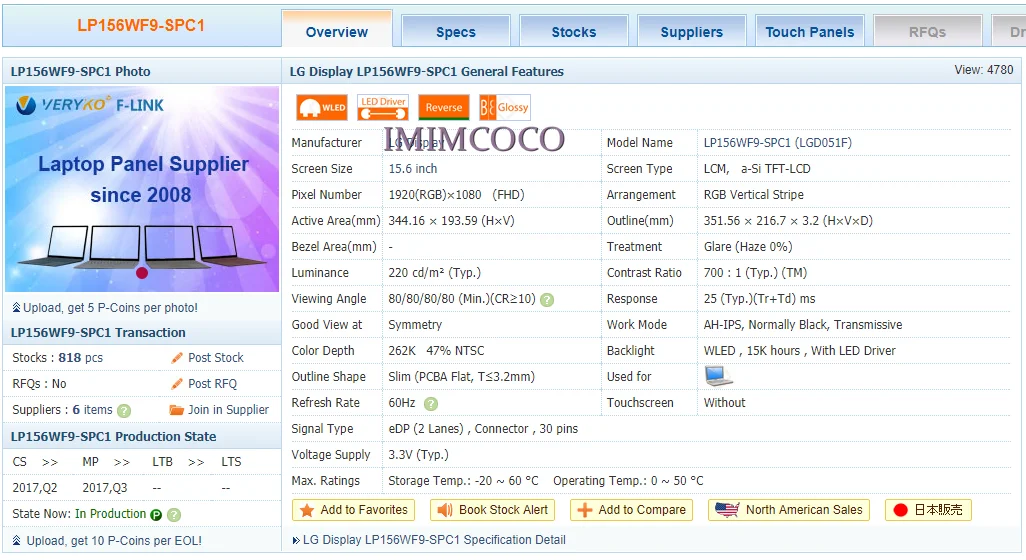This screenshot has height=560, width=1026.
Task: Click the Laptop Panel Supplier banner photo
Action: (x=142, y=189)
